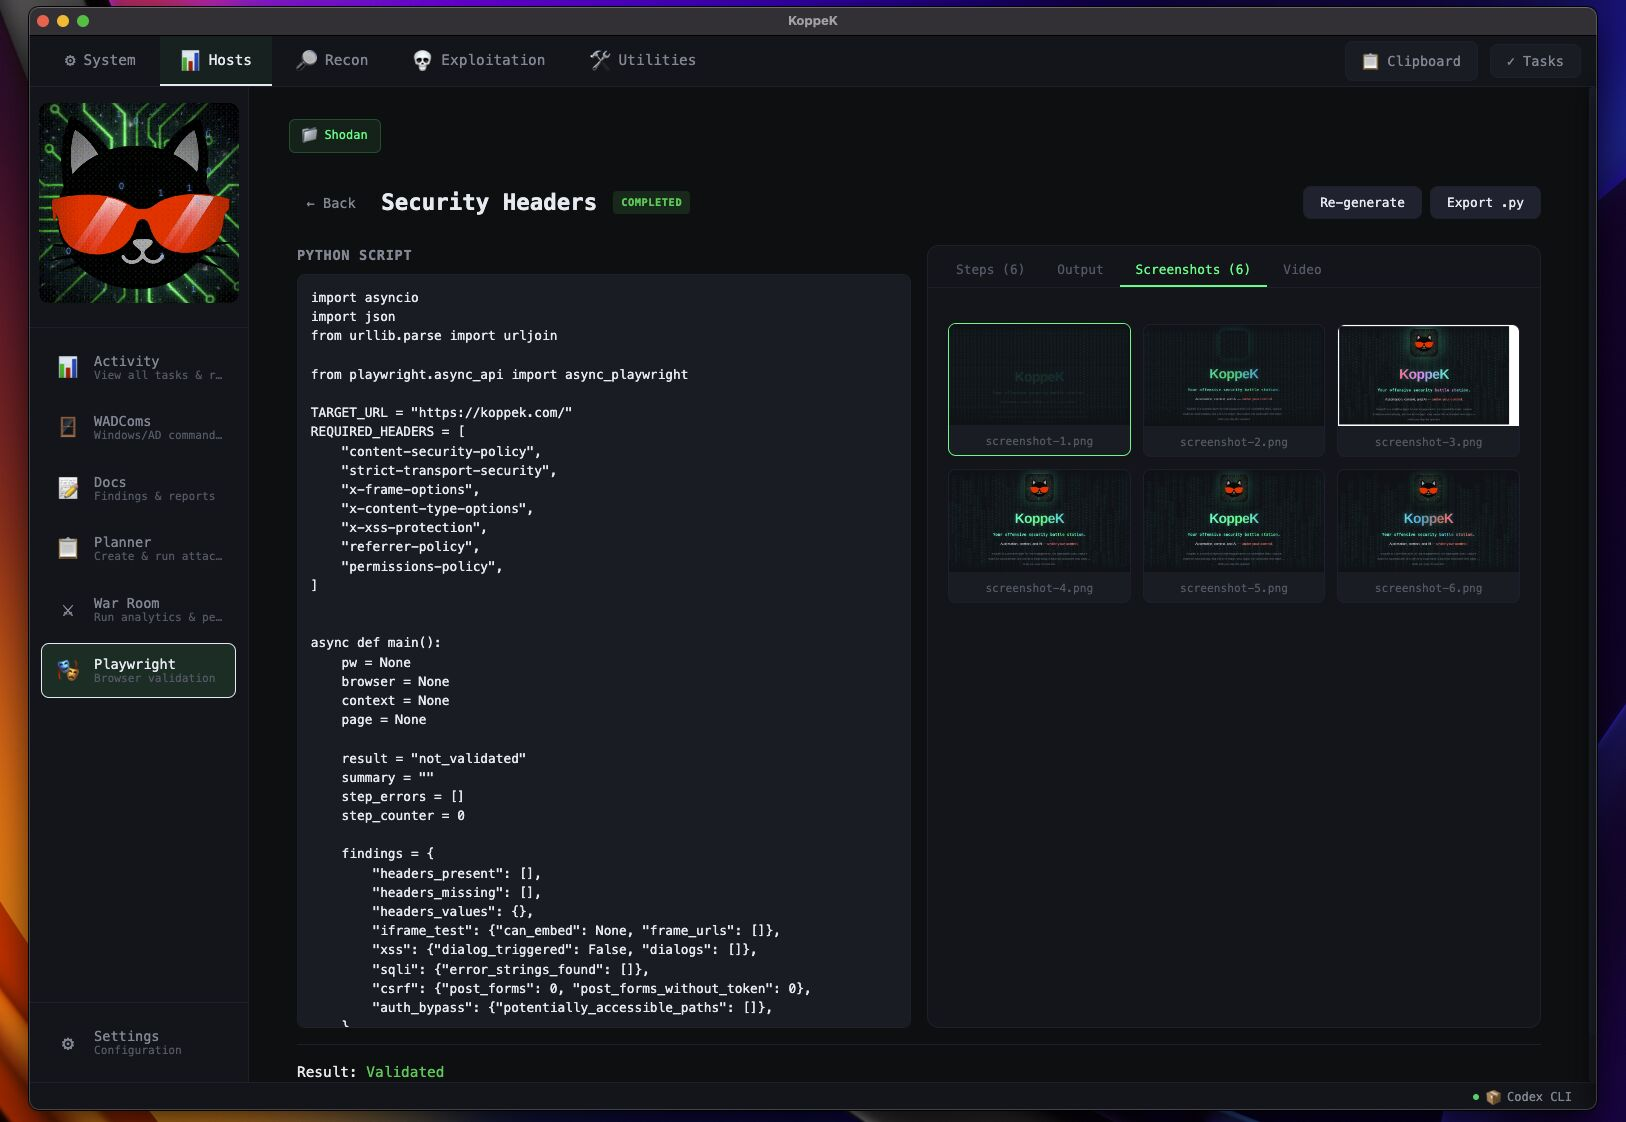Click the Exploitation skull icon

(x=423, y=60)
